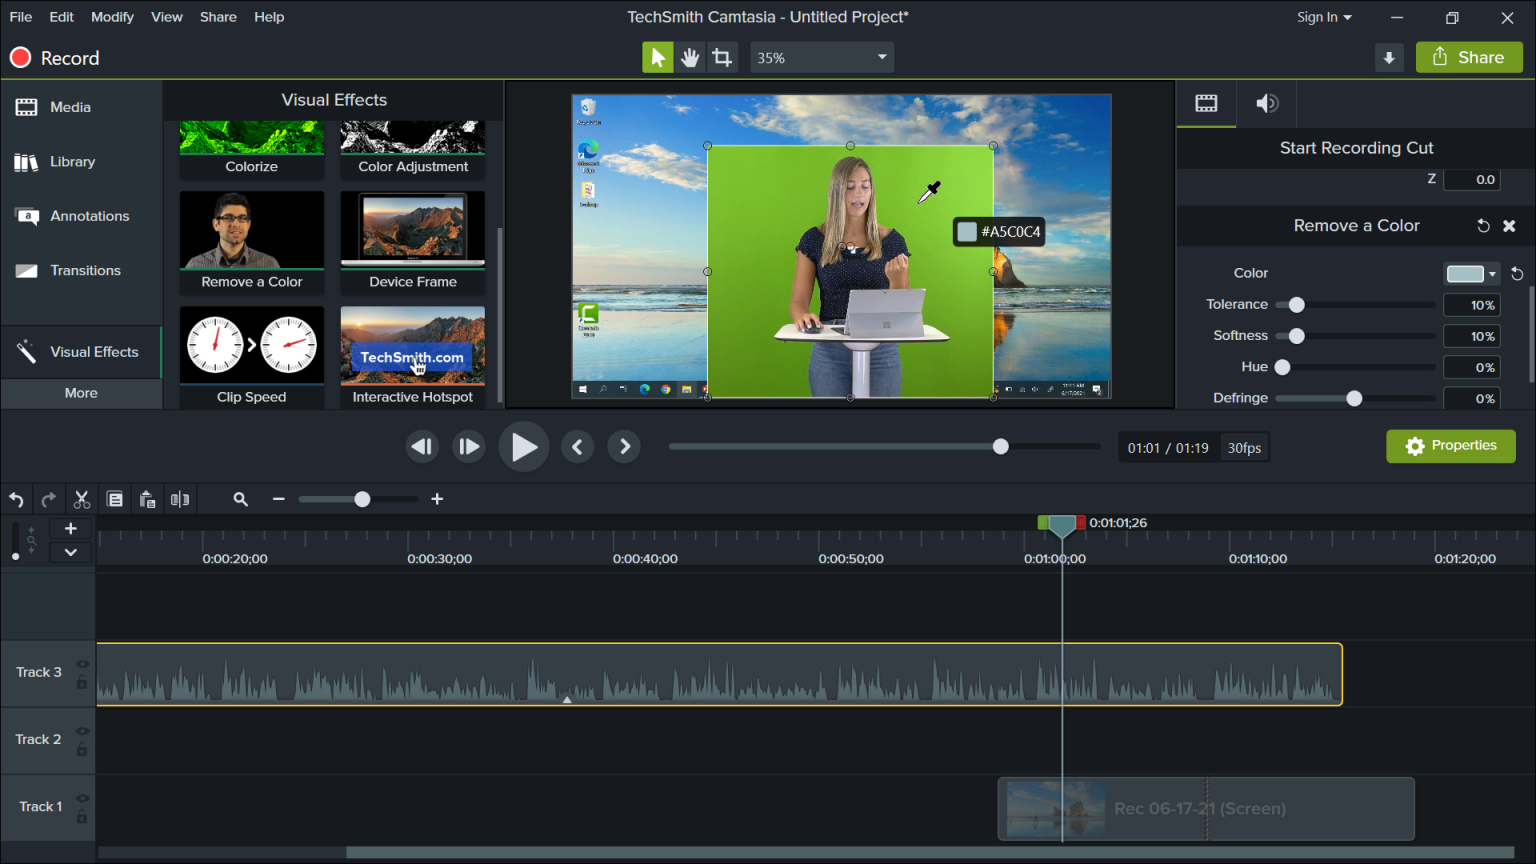1536x864 pixels.
Task: Toggle visibility of Track 2
Action: (x=82, y=730)
